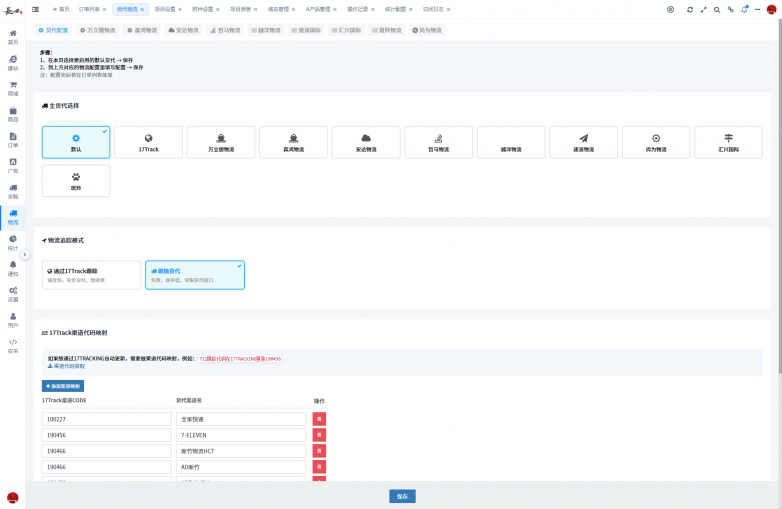Screen dimensions: 782x509
Task: Open notification bell in top bar
Action: pos(744,9)
